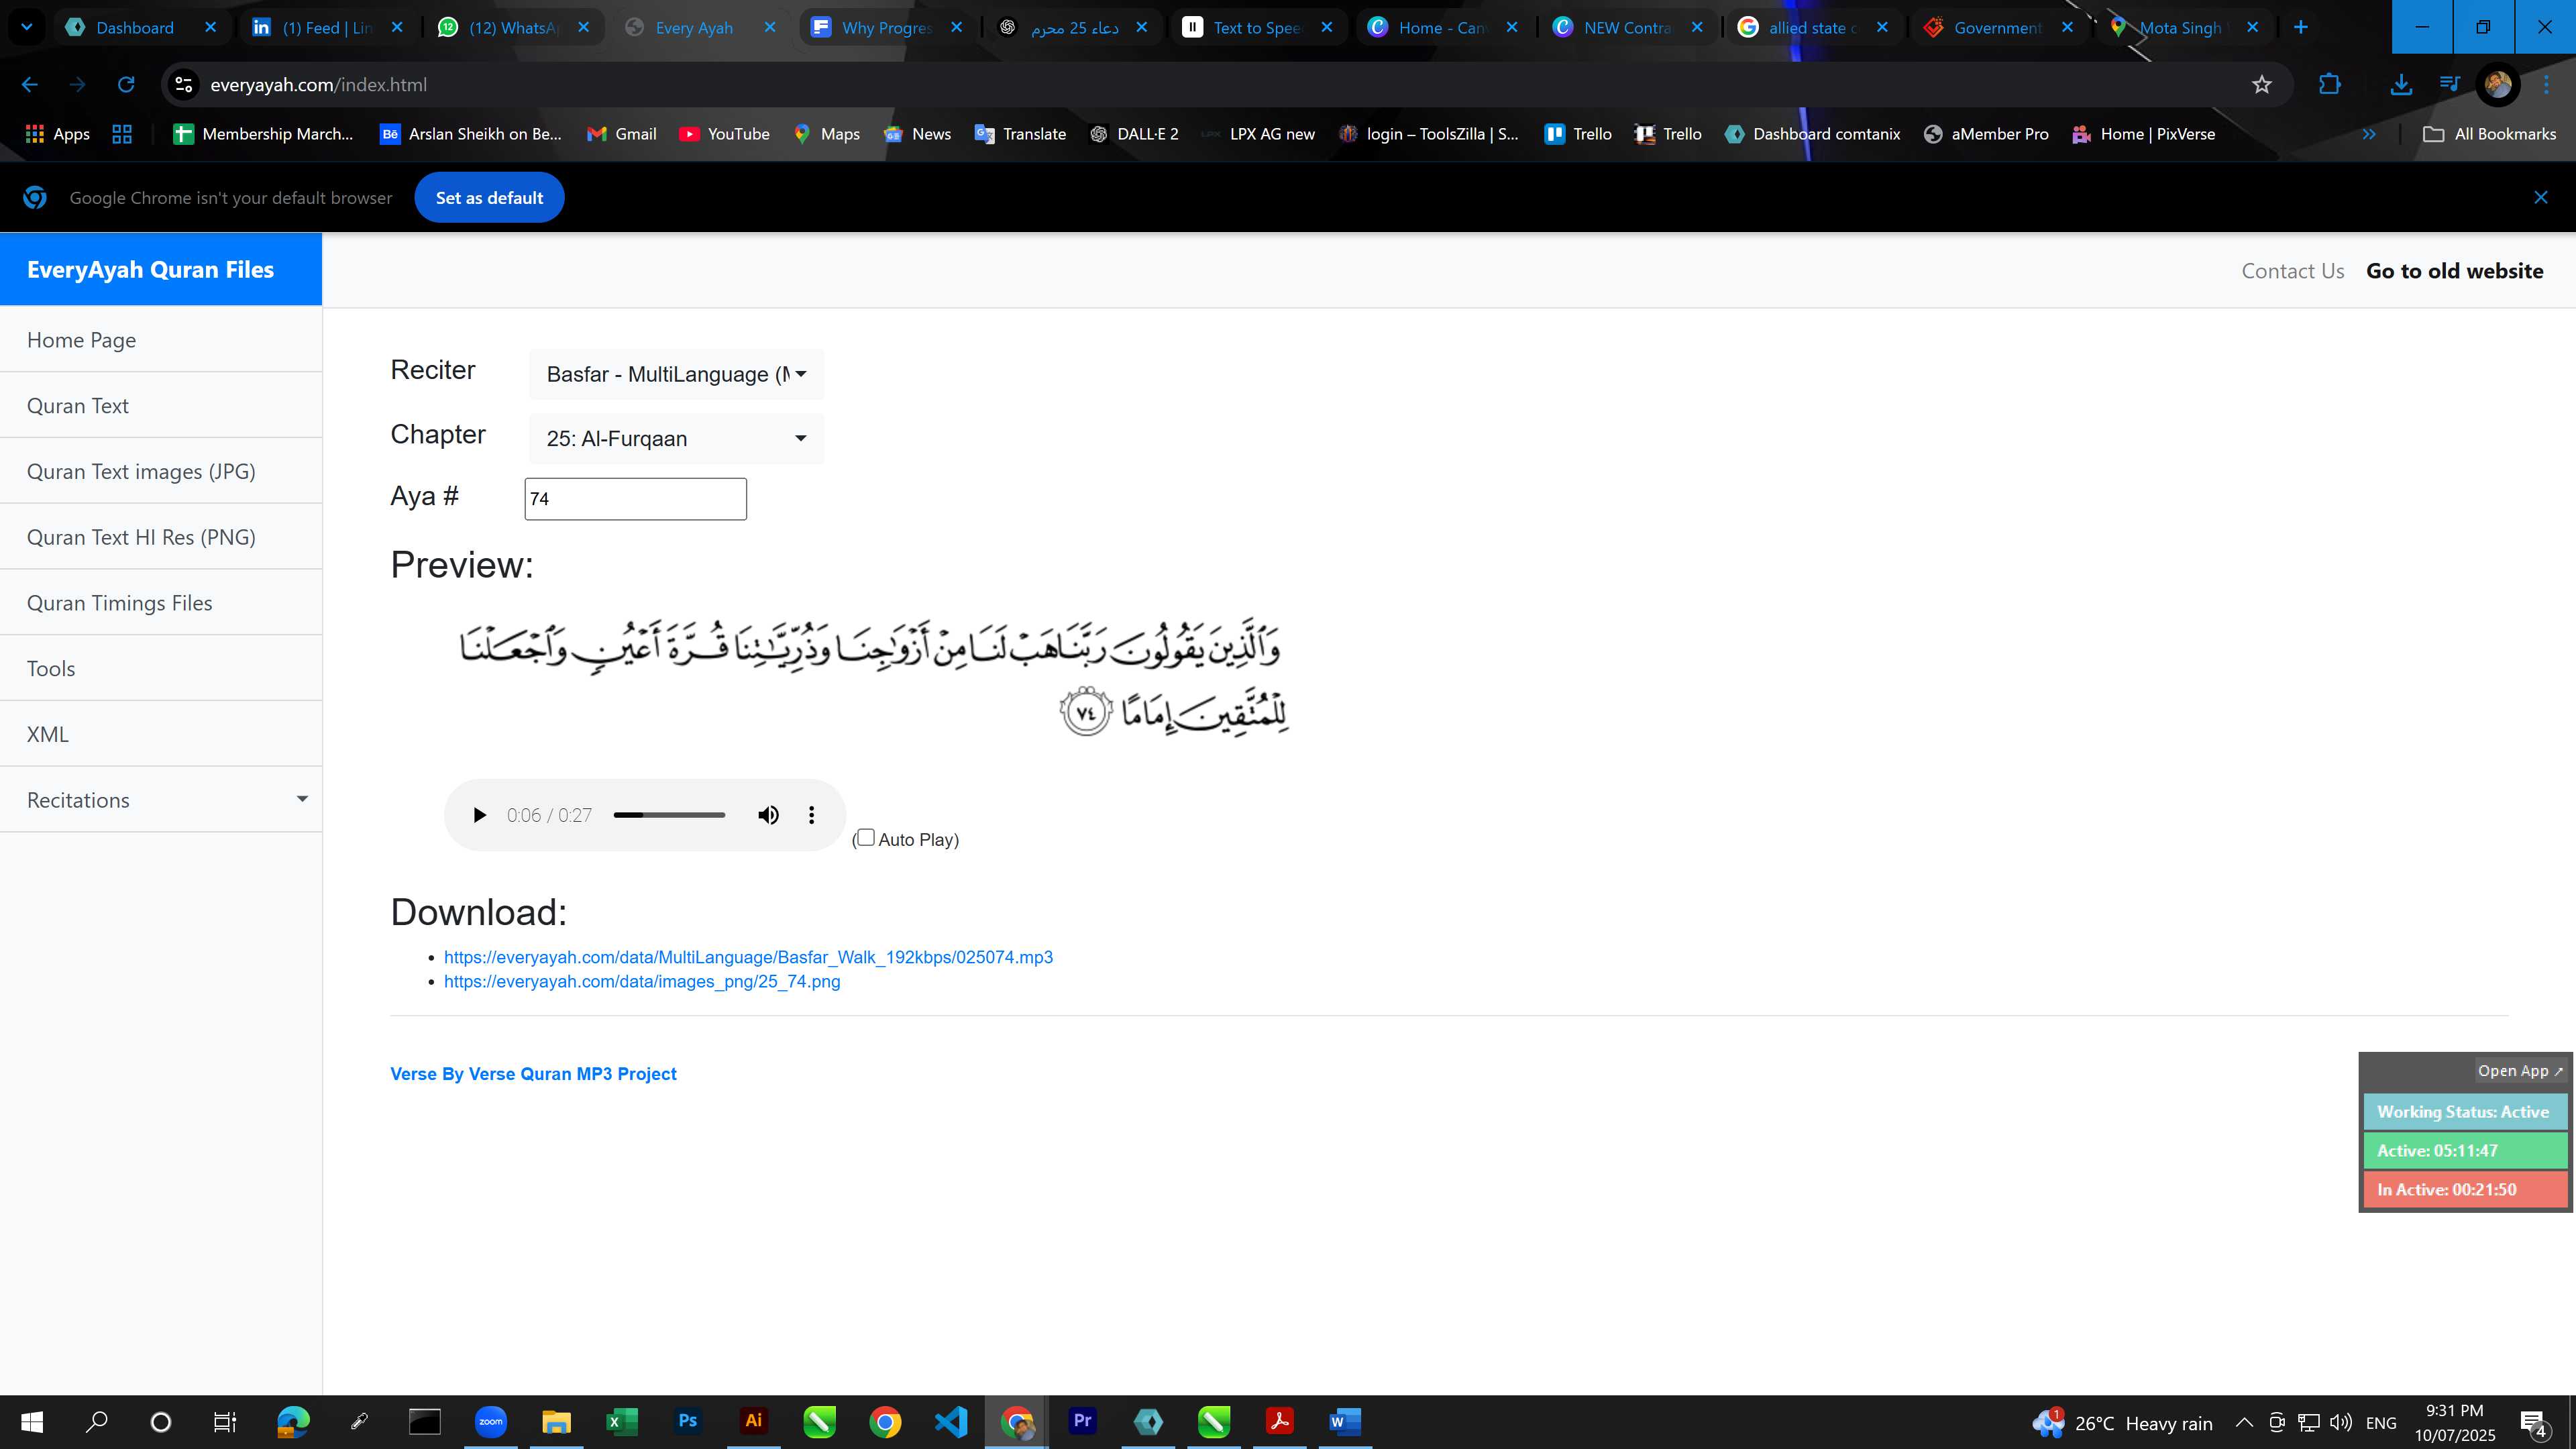Open the All Bookmarks folder
2576x1449 pixels.
(x=2489, y=134)
